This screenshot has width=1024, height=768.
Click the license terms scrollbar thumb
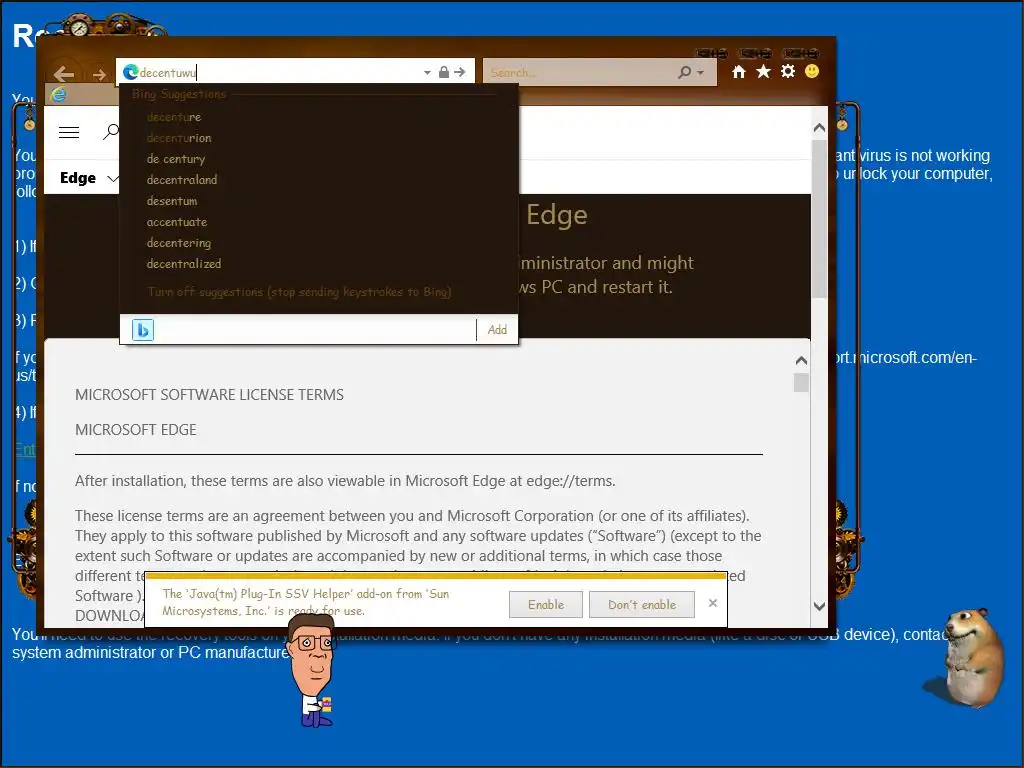[x=801, y=383]
